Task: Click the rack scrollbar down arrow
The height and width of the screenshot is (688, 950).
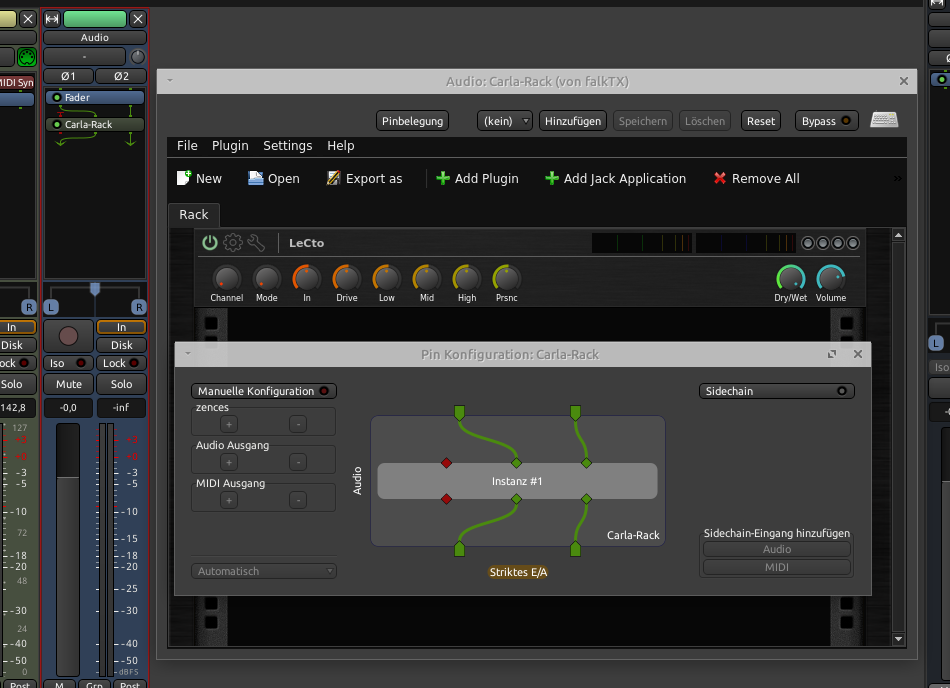Action: (899, 639)
